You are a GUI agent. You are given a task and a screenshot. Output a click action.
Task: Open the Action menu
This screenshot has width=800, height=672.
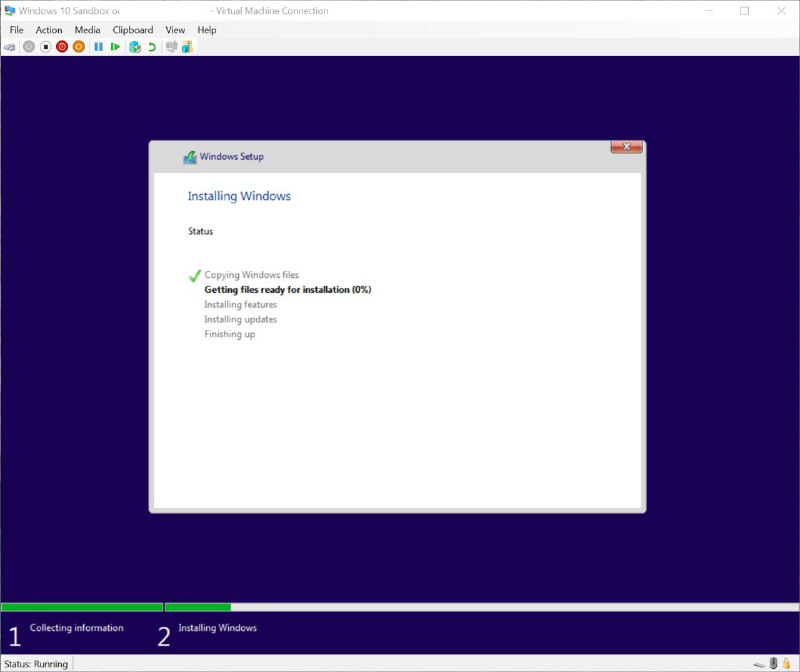point(49,30)
